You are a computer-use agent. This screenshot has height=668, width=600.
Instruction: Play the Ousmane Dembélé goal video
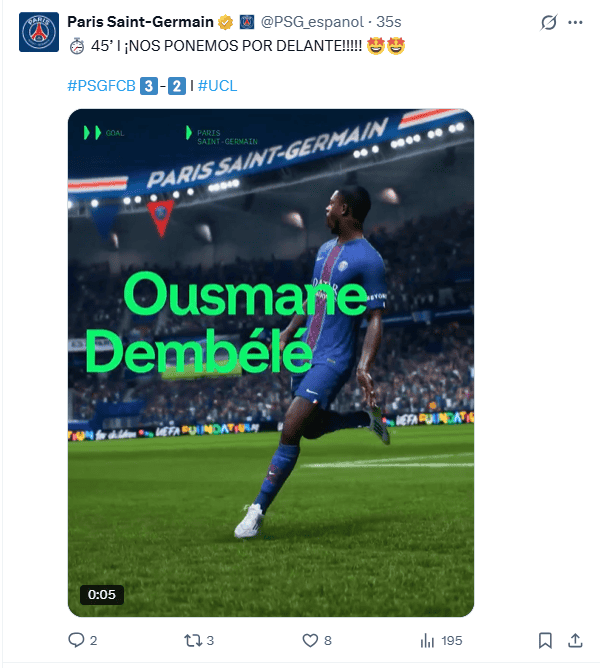pyautogui.click(x=271, y=363)
